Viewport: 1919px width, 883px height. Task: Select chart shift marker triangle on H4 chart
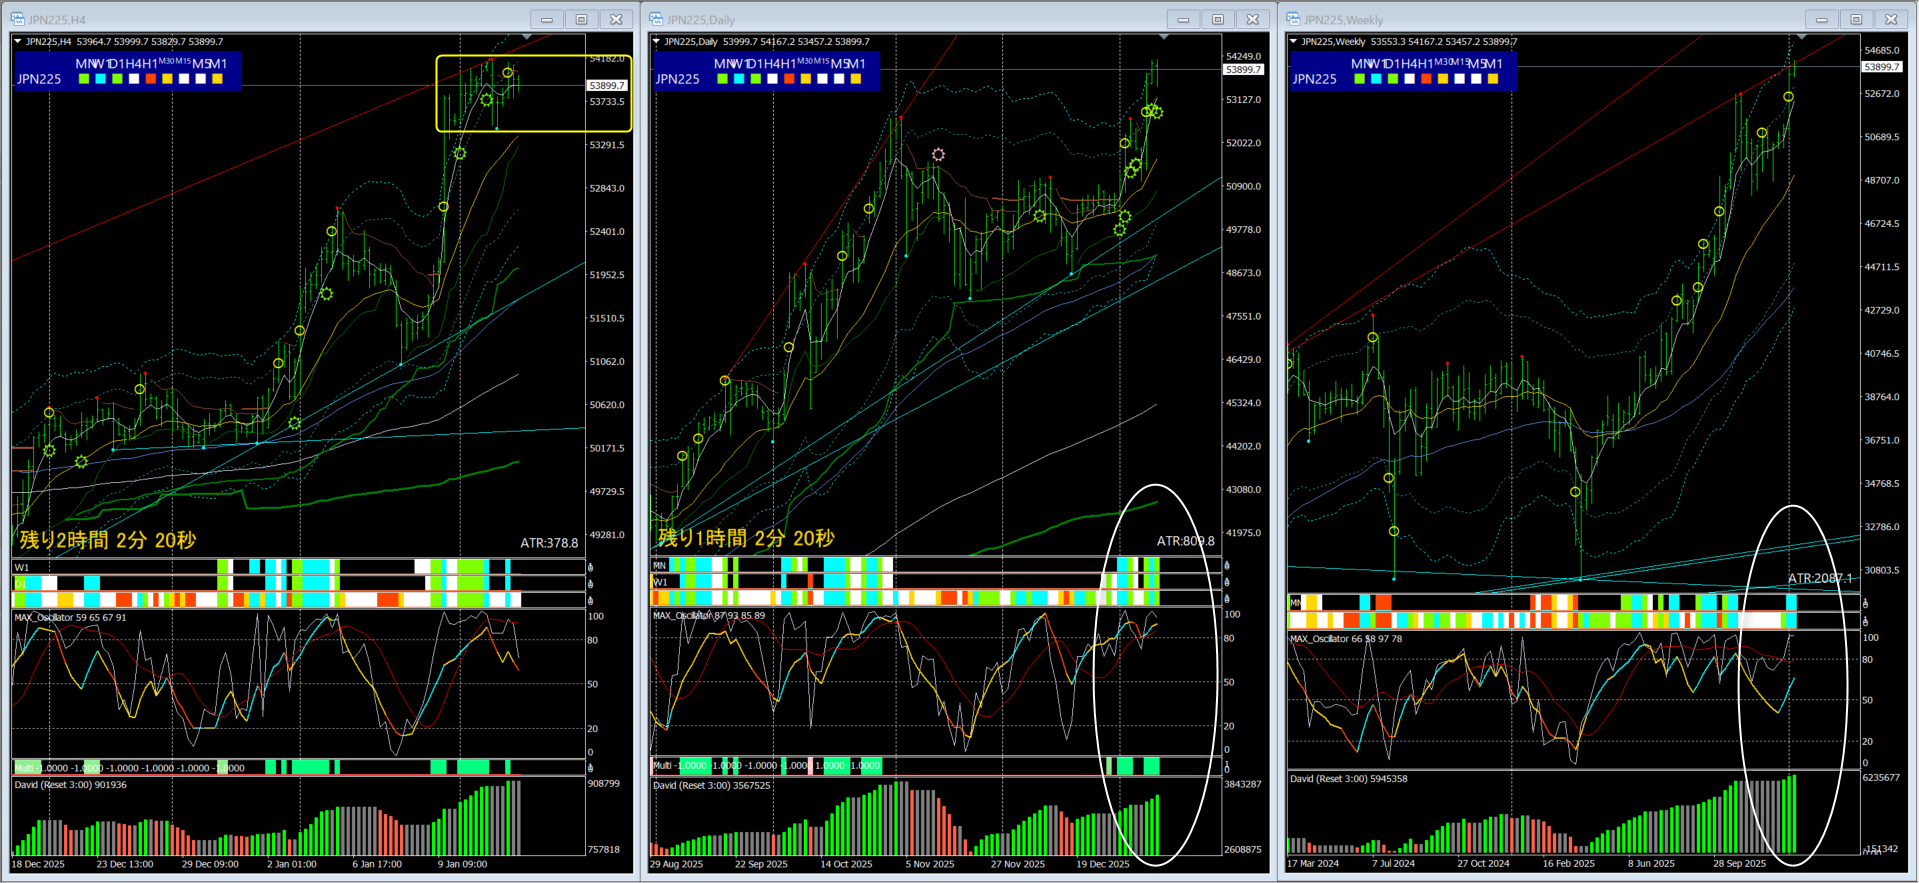point(526,37)
